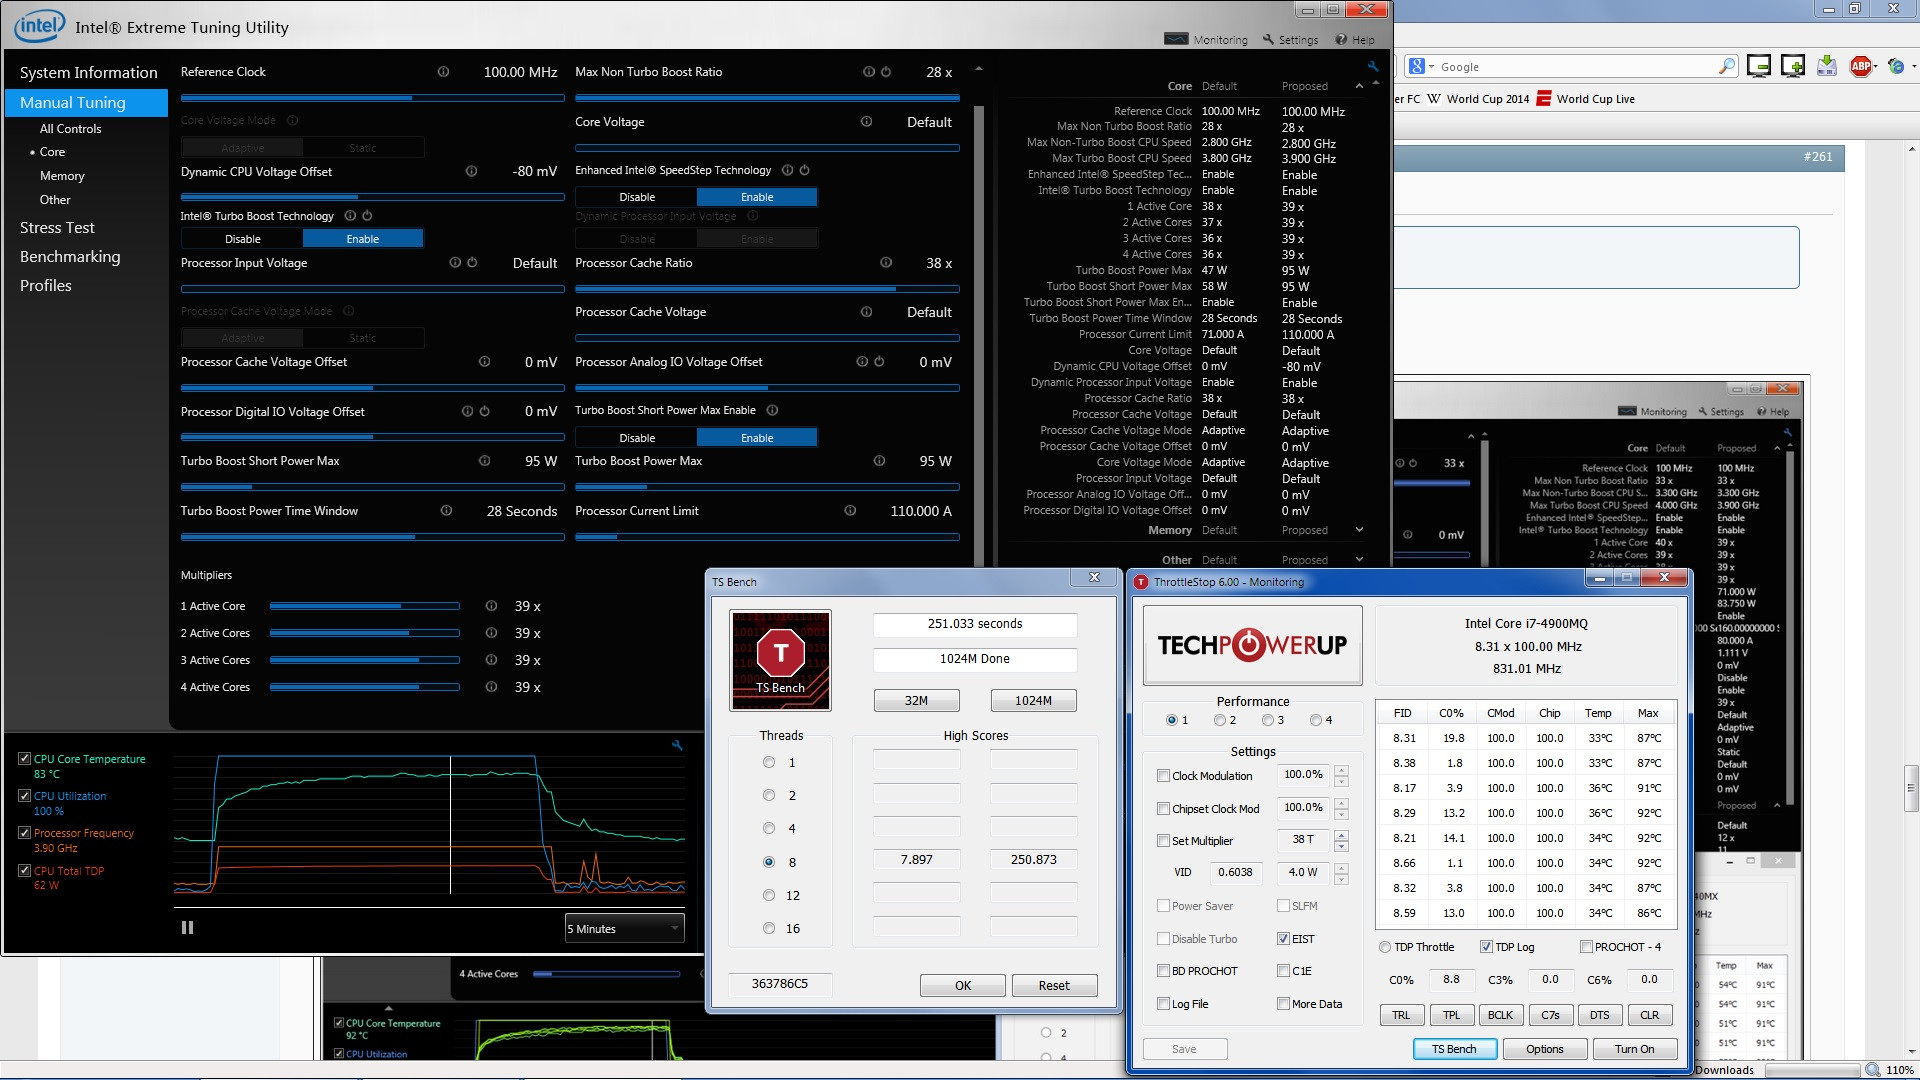Click the info icon next to Dynamic CPU Voltage Offset
1920x1080 pixels.
point(471,172)
